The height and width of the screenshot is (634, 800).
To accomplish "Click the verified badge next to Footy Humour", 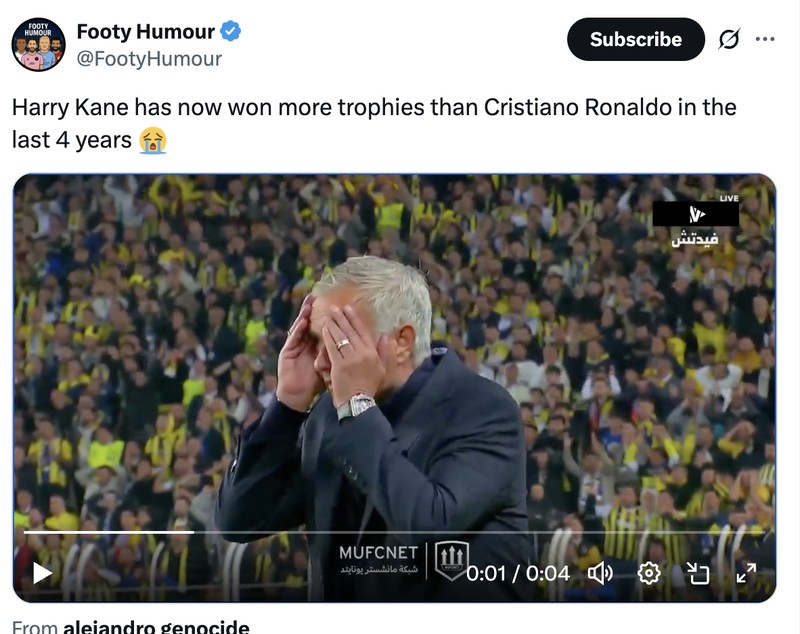I will (228, 31).
